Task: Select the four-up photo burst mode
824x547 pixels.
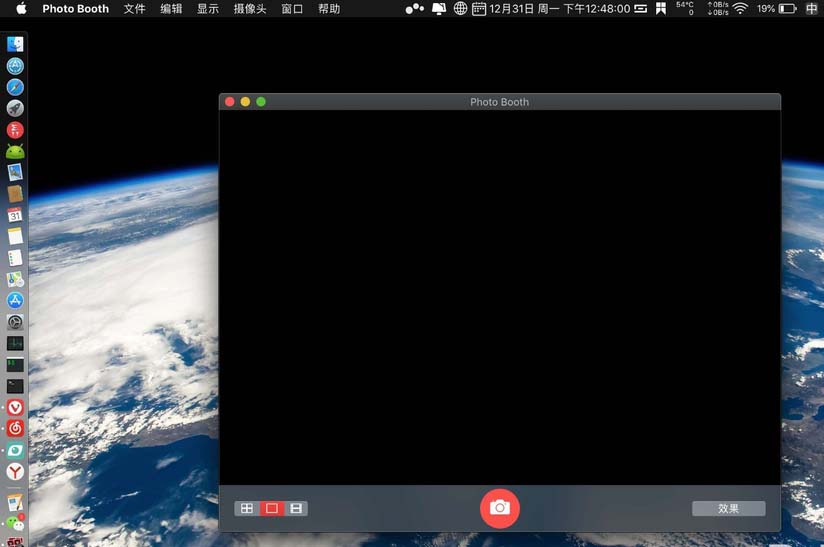Action: pos(247,509)
